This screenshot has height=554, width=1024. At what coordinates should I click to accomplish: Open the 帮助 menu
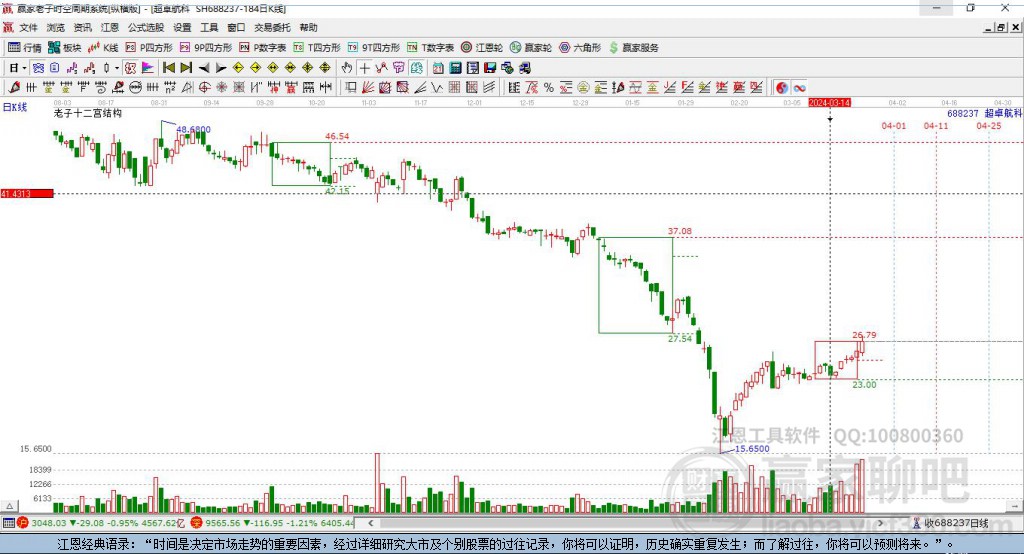308,27
